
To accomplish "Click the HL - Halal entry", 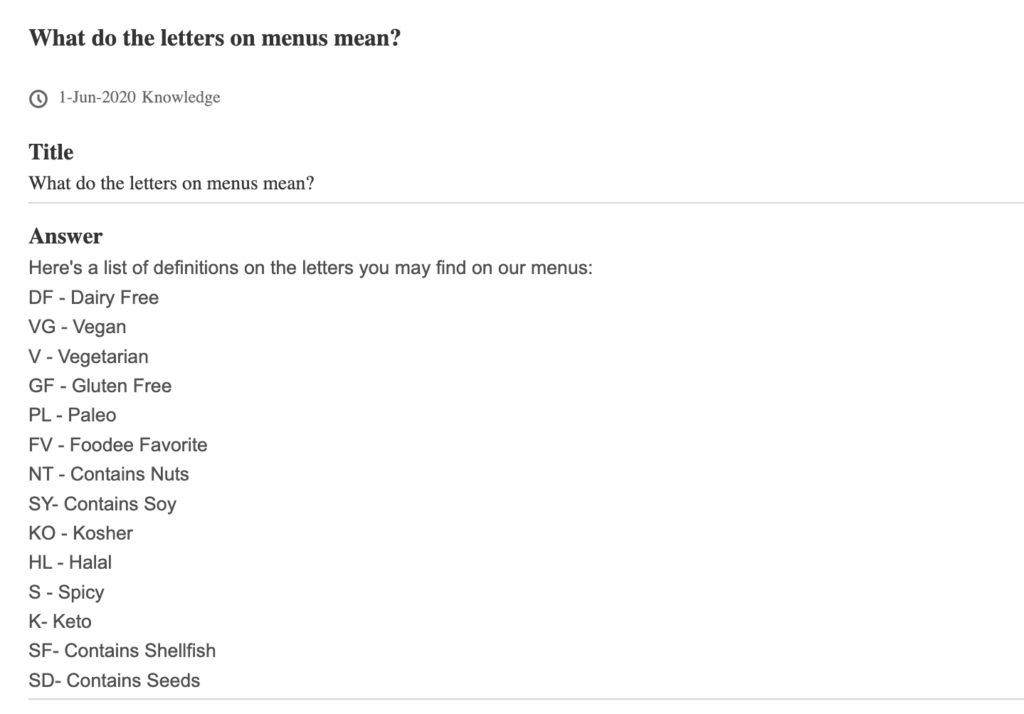I will pyautogui.click(x=70, y=562).
